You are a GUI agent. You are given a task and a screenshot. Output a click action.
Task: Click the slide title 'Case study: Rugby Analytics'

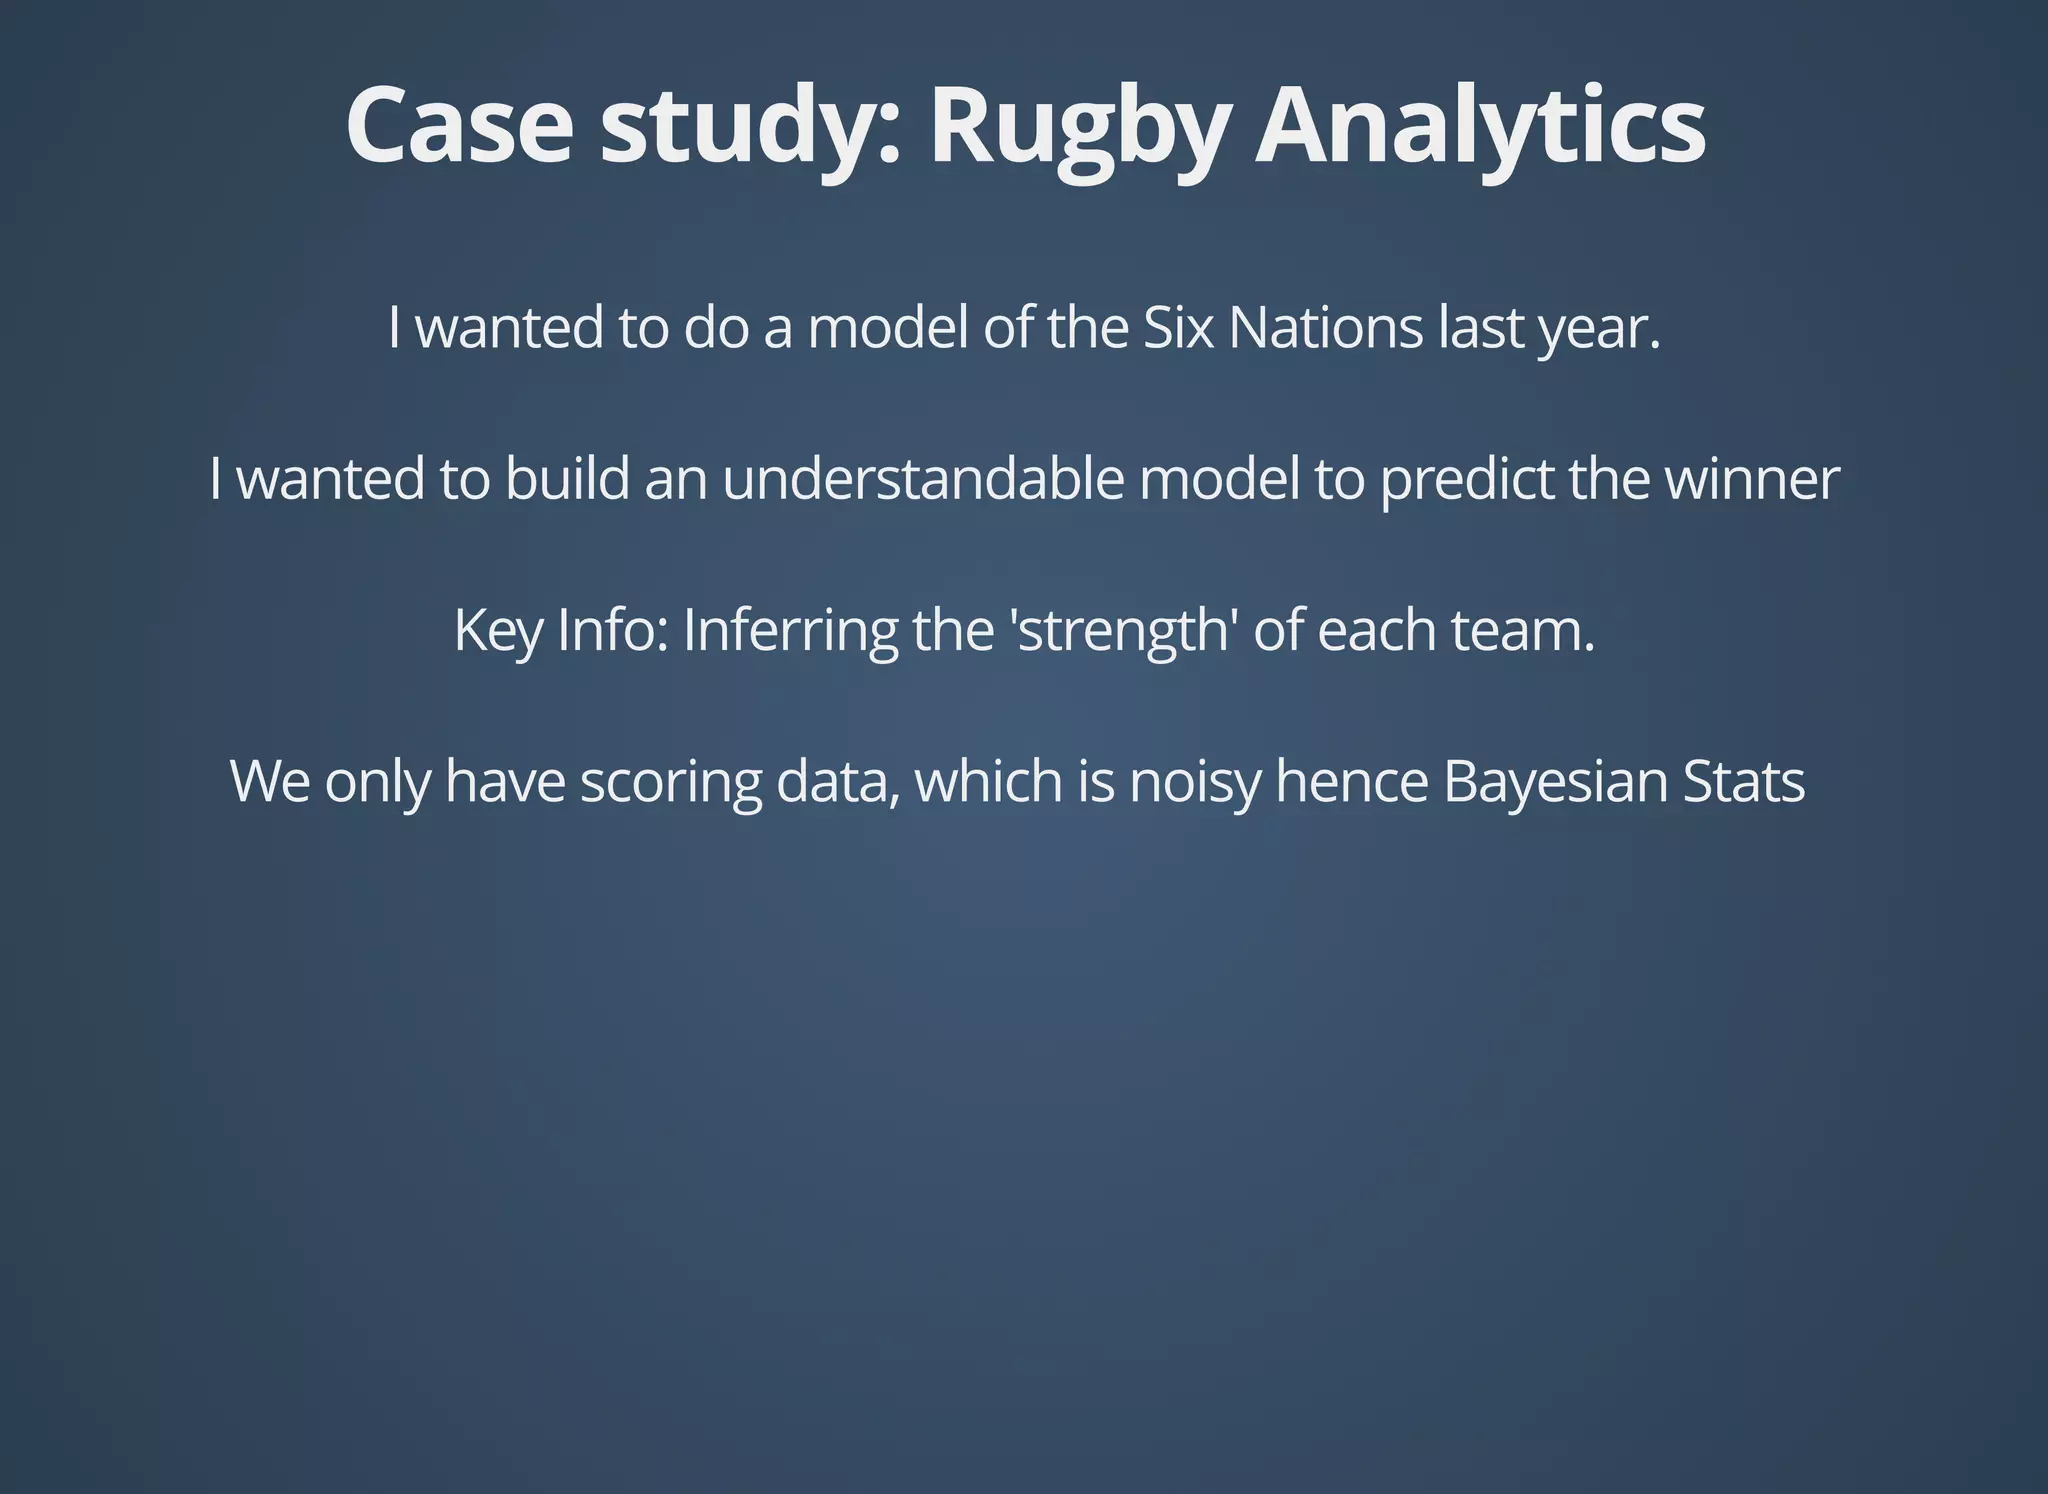tap(1025, 128)
